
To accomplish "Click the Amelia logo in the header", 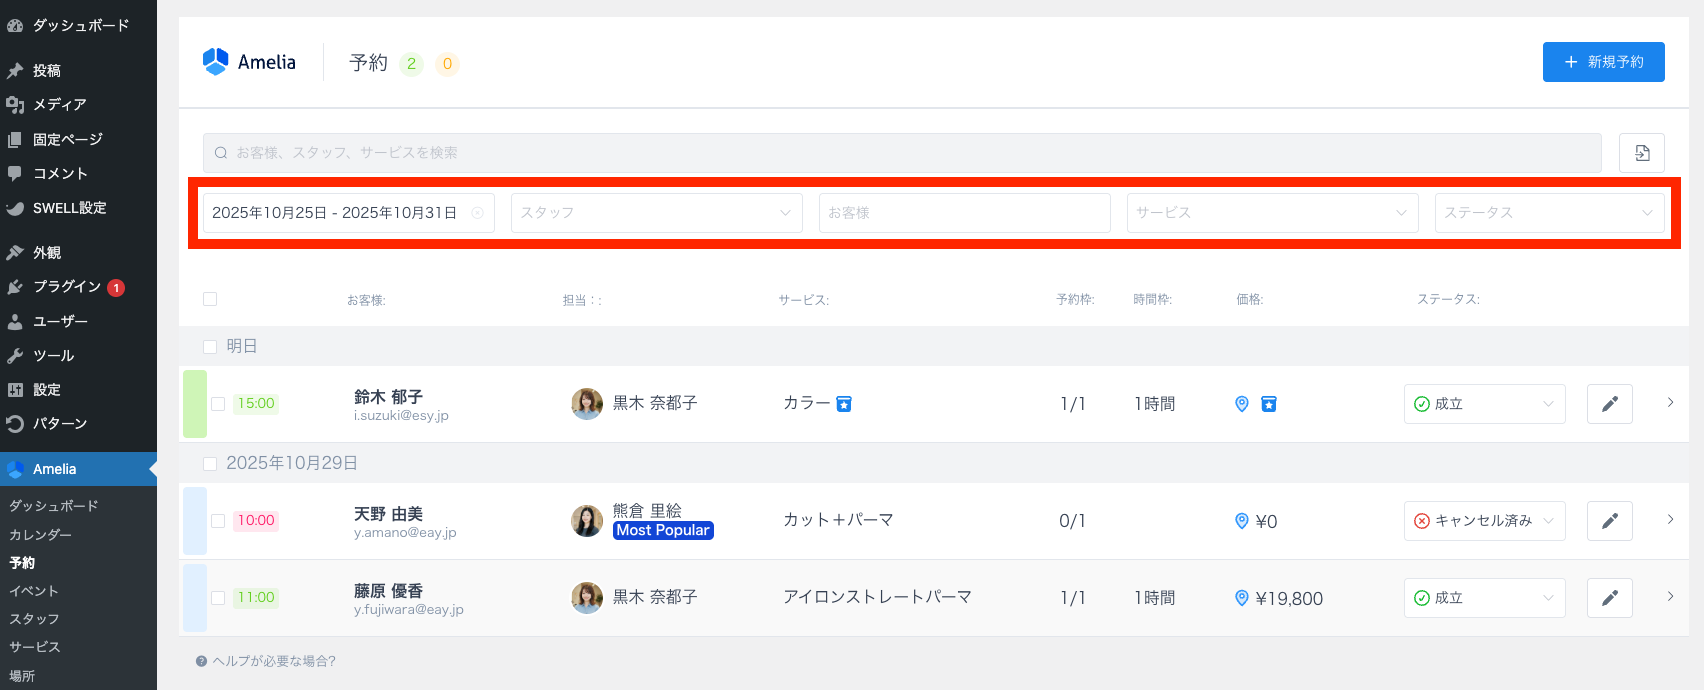I will click(249, 62).
